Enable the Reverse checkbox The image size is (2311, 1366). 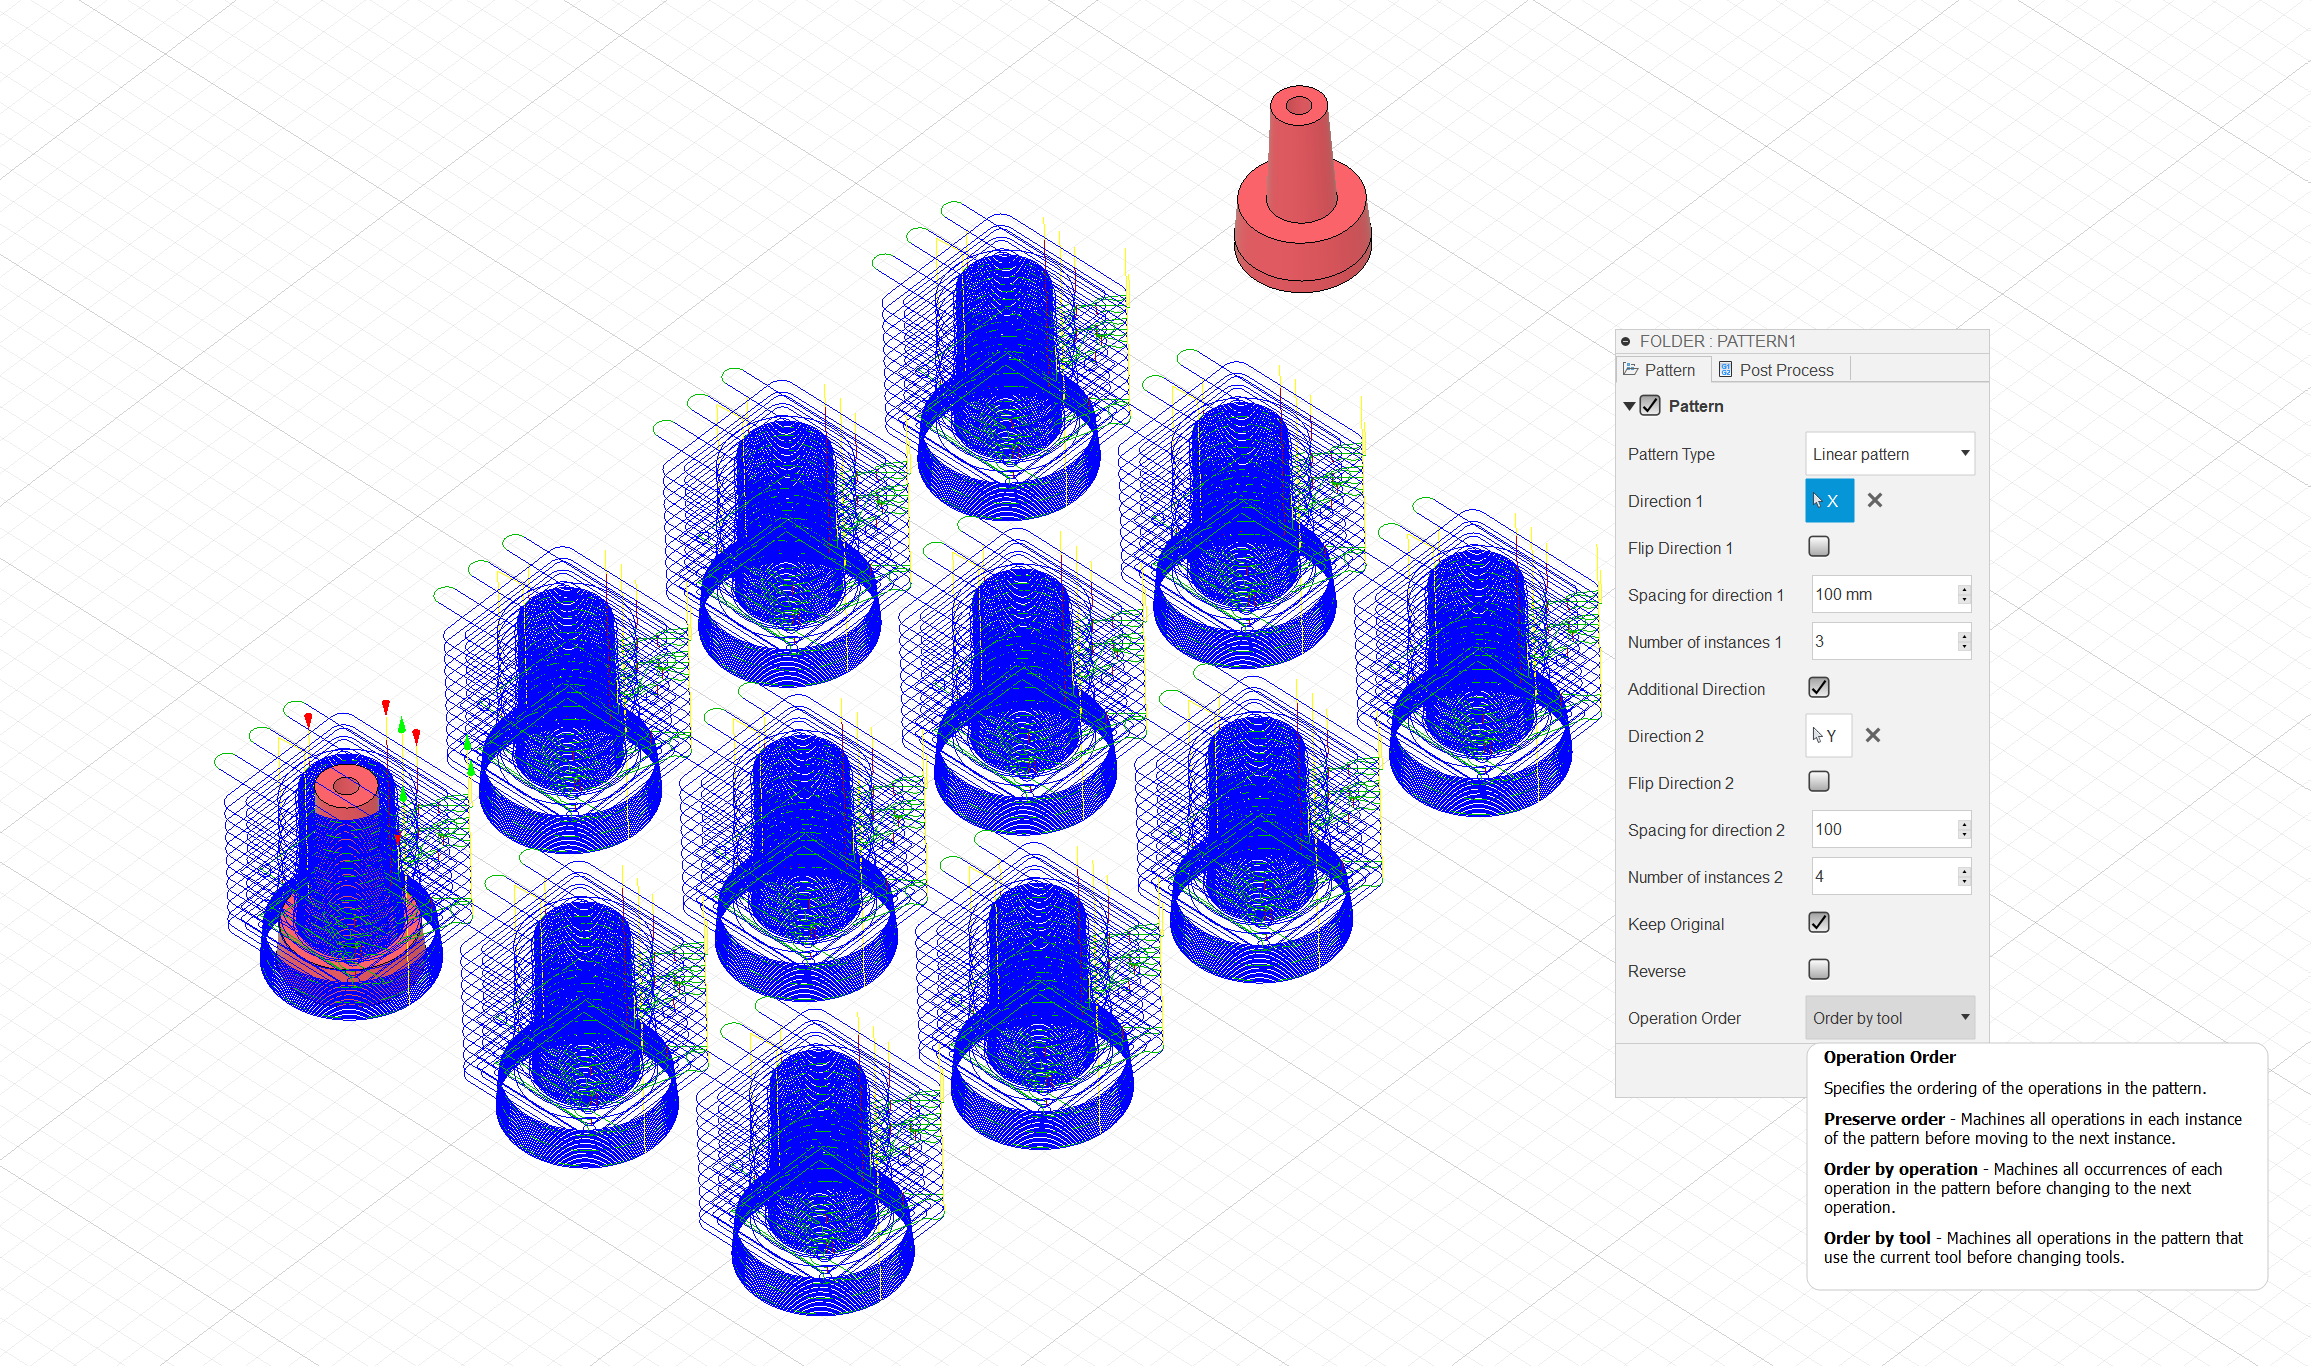[1819, 970]
